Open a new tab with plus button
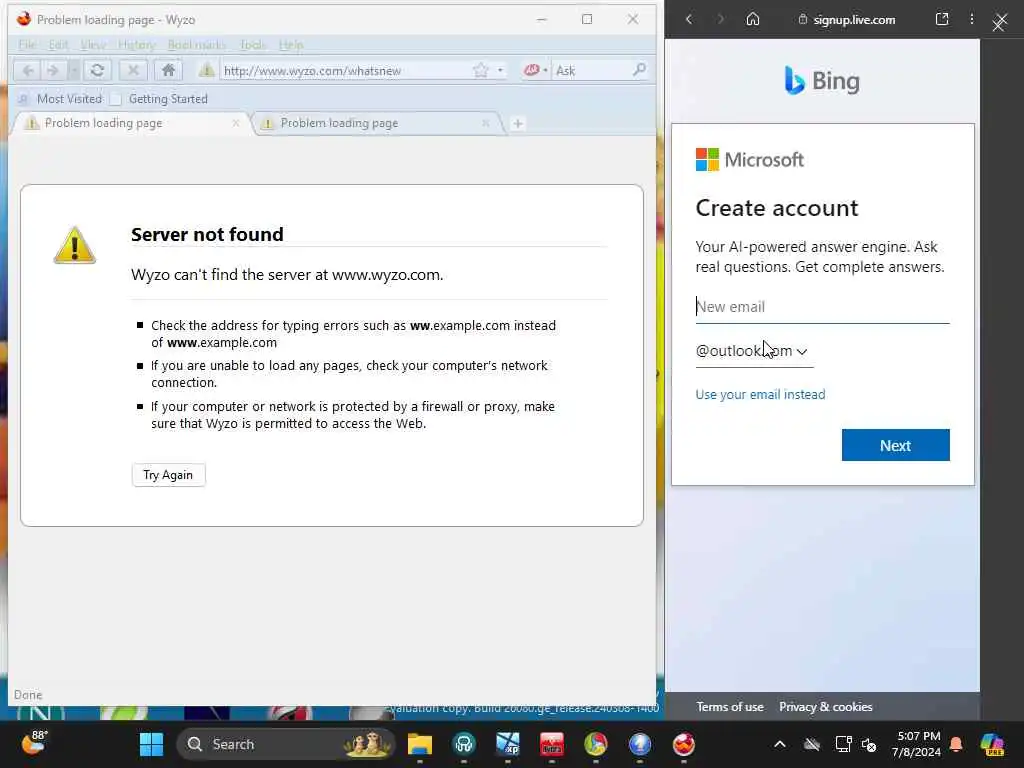1024x768 pixels. point(518,123)
